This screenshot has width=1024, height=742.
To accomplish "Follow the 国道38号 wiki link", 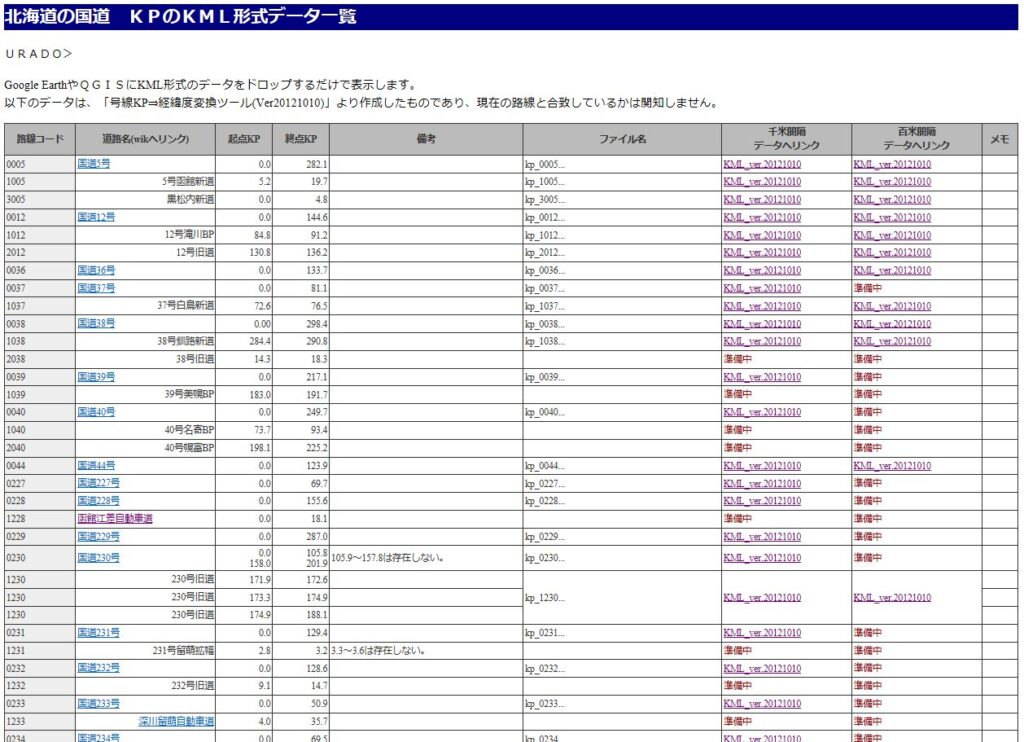I will (x=96, y=324).
